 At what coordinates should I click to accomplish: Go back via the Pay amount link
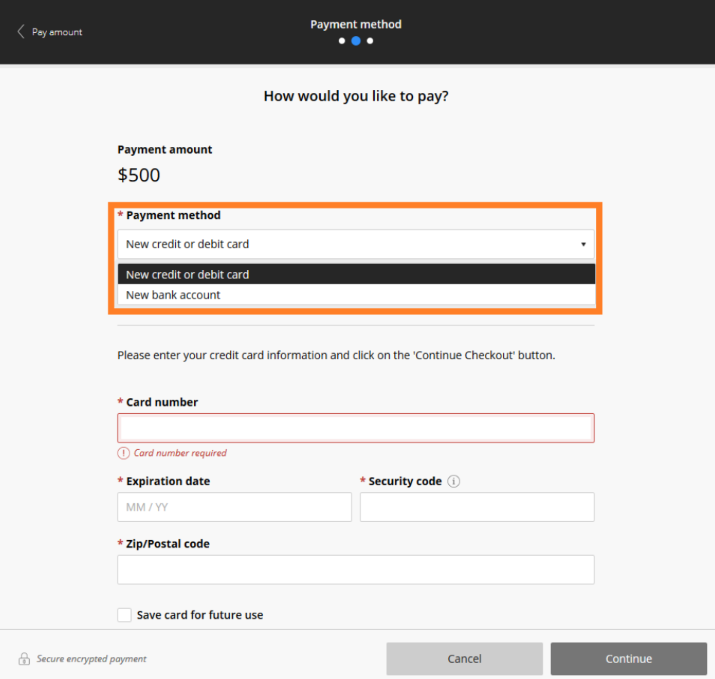(x=57, y=32)
